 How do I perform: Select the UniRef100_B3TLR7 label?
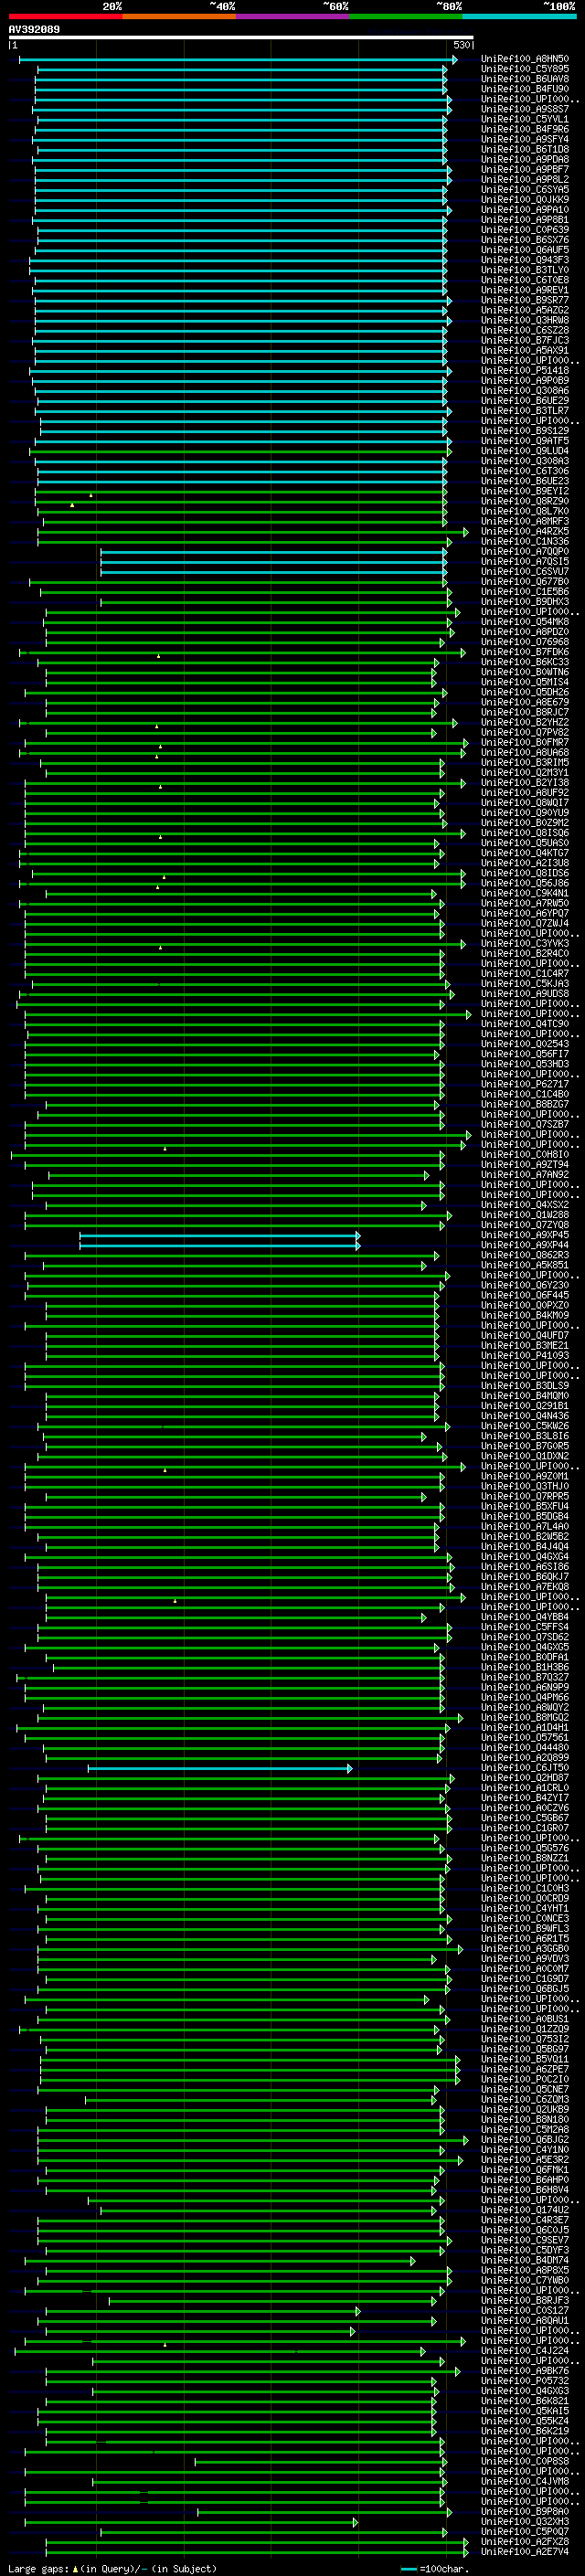click(525, 410)
